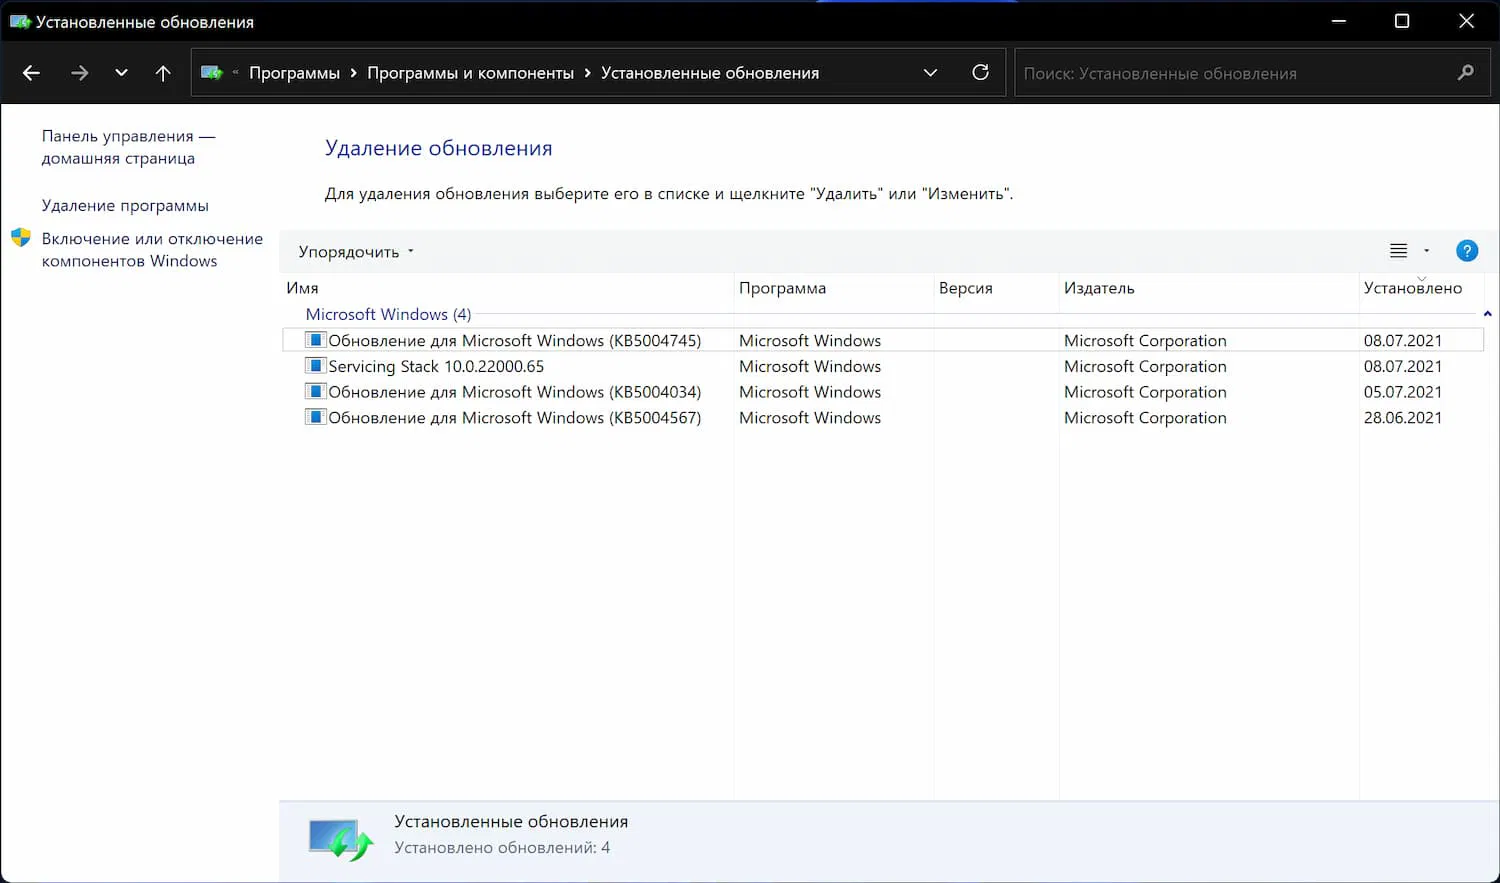The image size is (1500, 883).
Task: Click install date 28.06.2021
Action: click(1402, 418)
